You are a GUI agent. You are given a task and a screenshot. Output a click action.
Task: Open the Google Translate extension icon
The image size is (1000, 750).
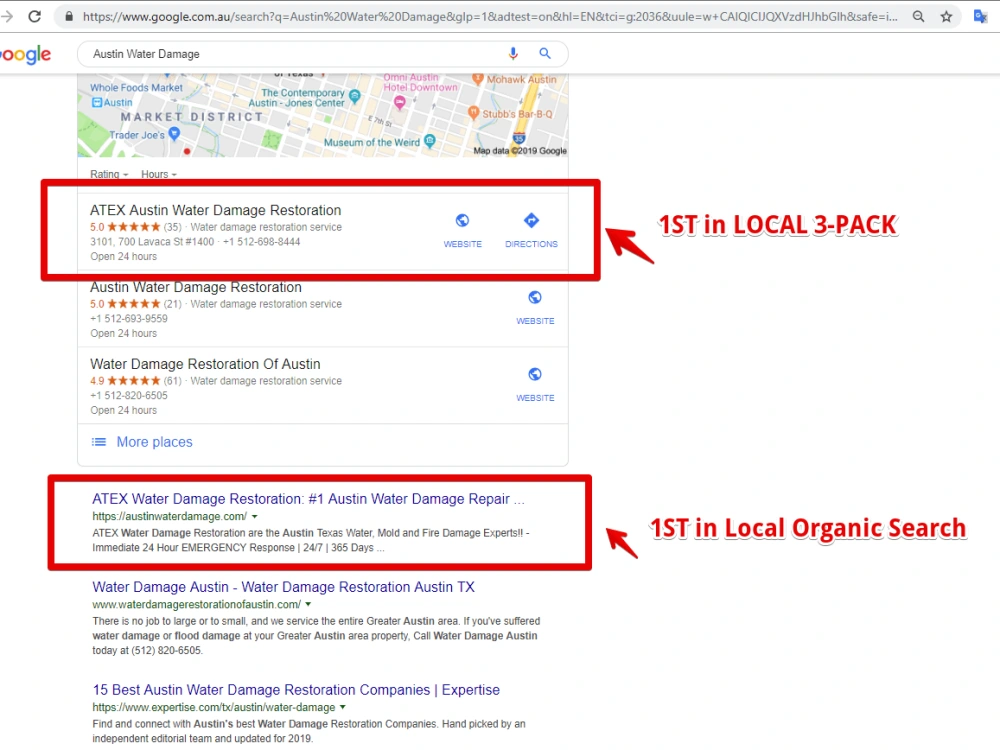pyautogui.click(x=980, y=17)
